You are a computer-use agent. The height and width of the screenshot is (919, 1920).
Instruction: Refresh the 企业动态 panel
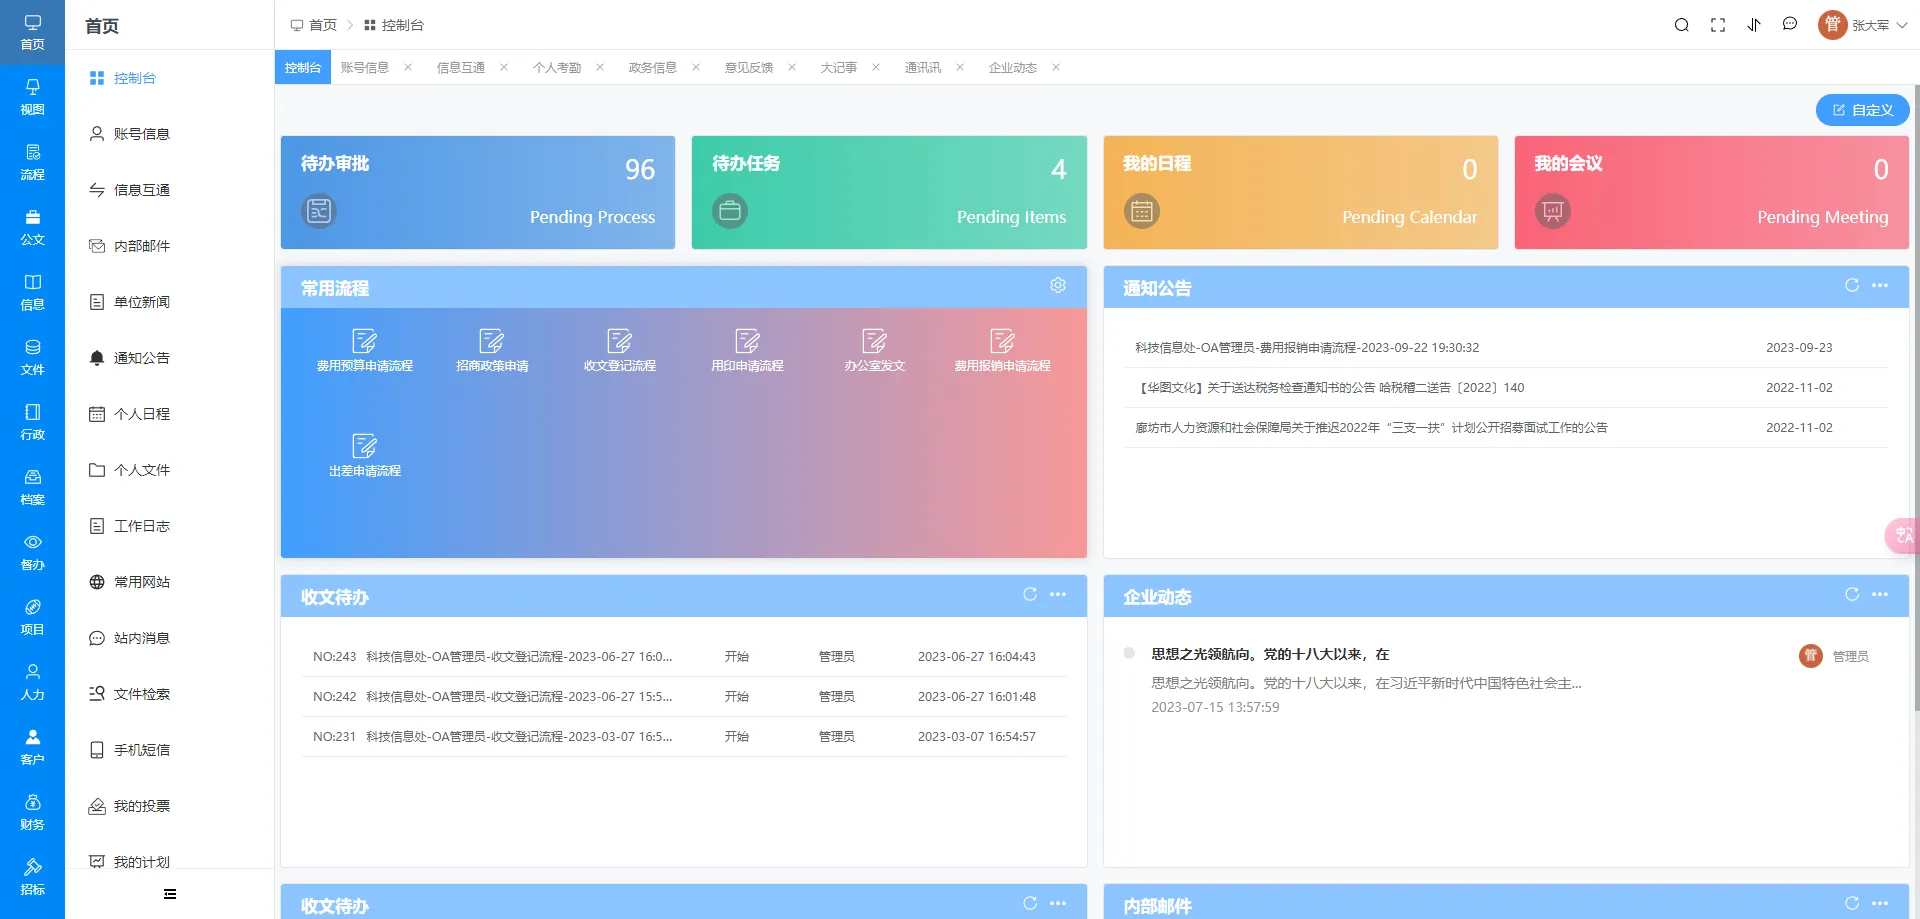coord(1852,595)
